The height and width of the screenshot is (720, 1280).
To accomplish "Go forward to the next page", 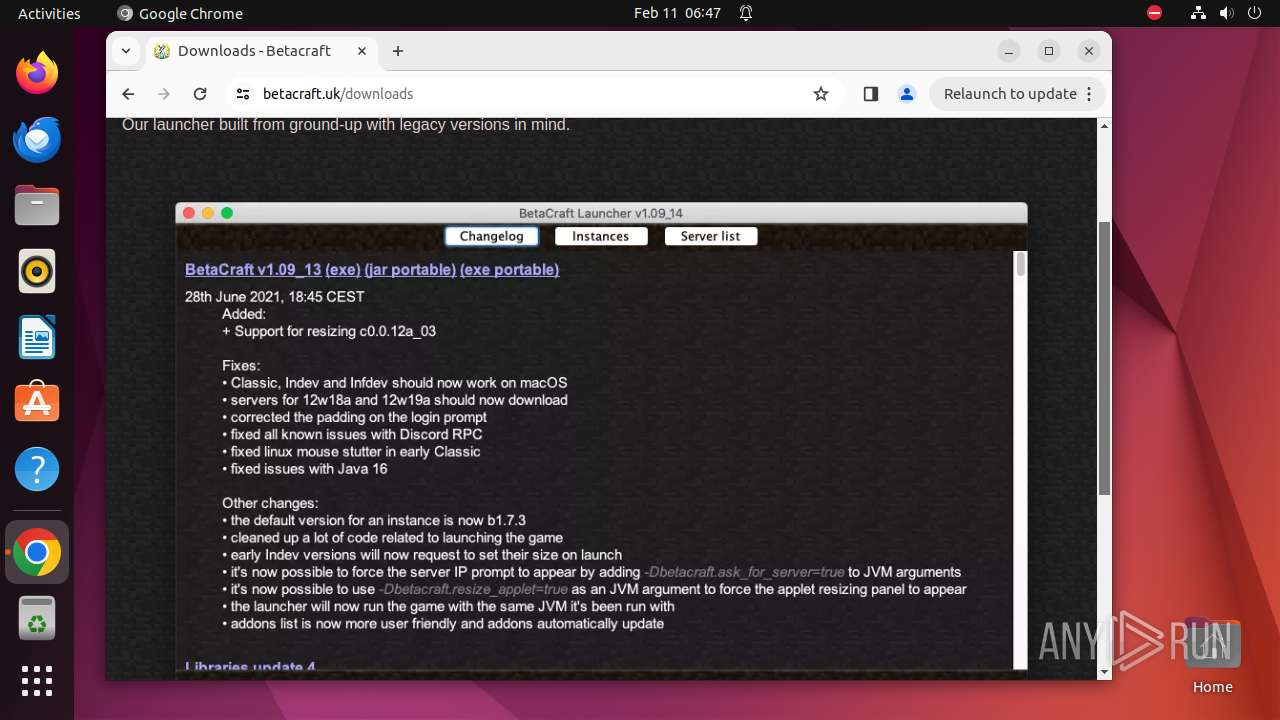I will coord(164,94).
